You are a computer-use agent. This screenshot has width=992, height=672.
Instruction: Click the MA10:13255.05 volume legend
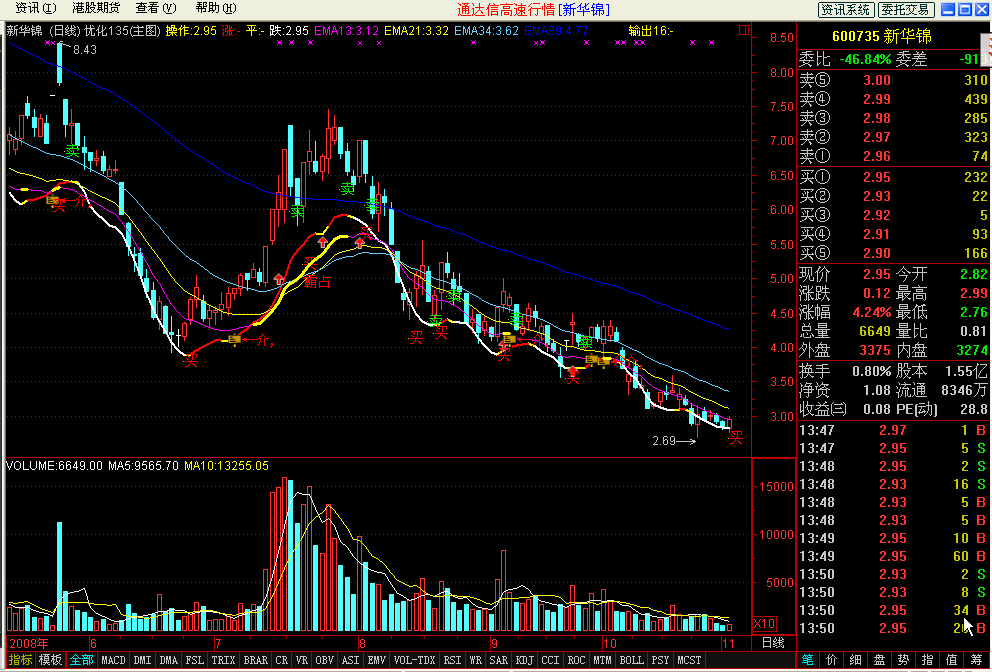226,466
